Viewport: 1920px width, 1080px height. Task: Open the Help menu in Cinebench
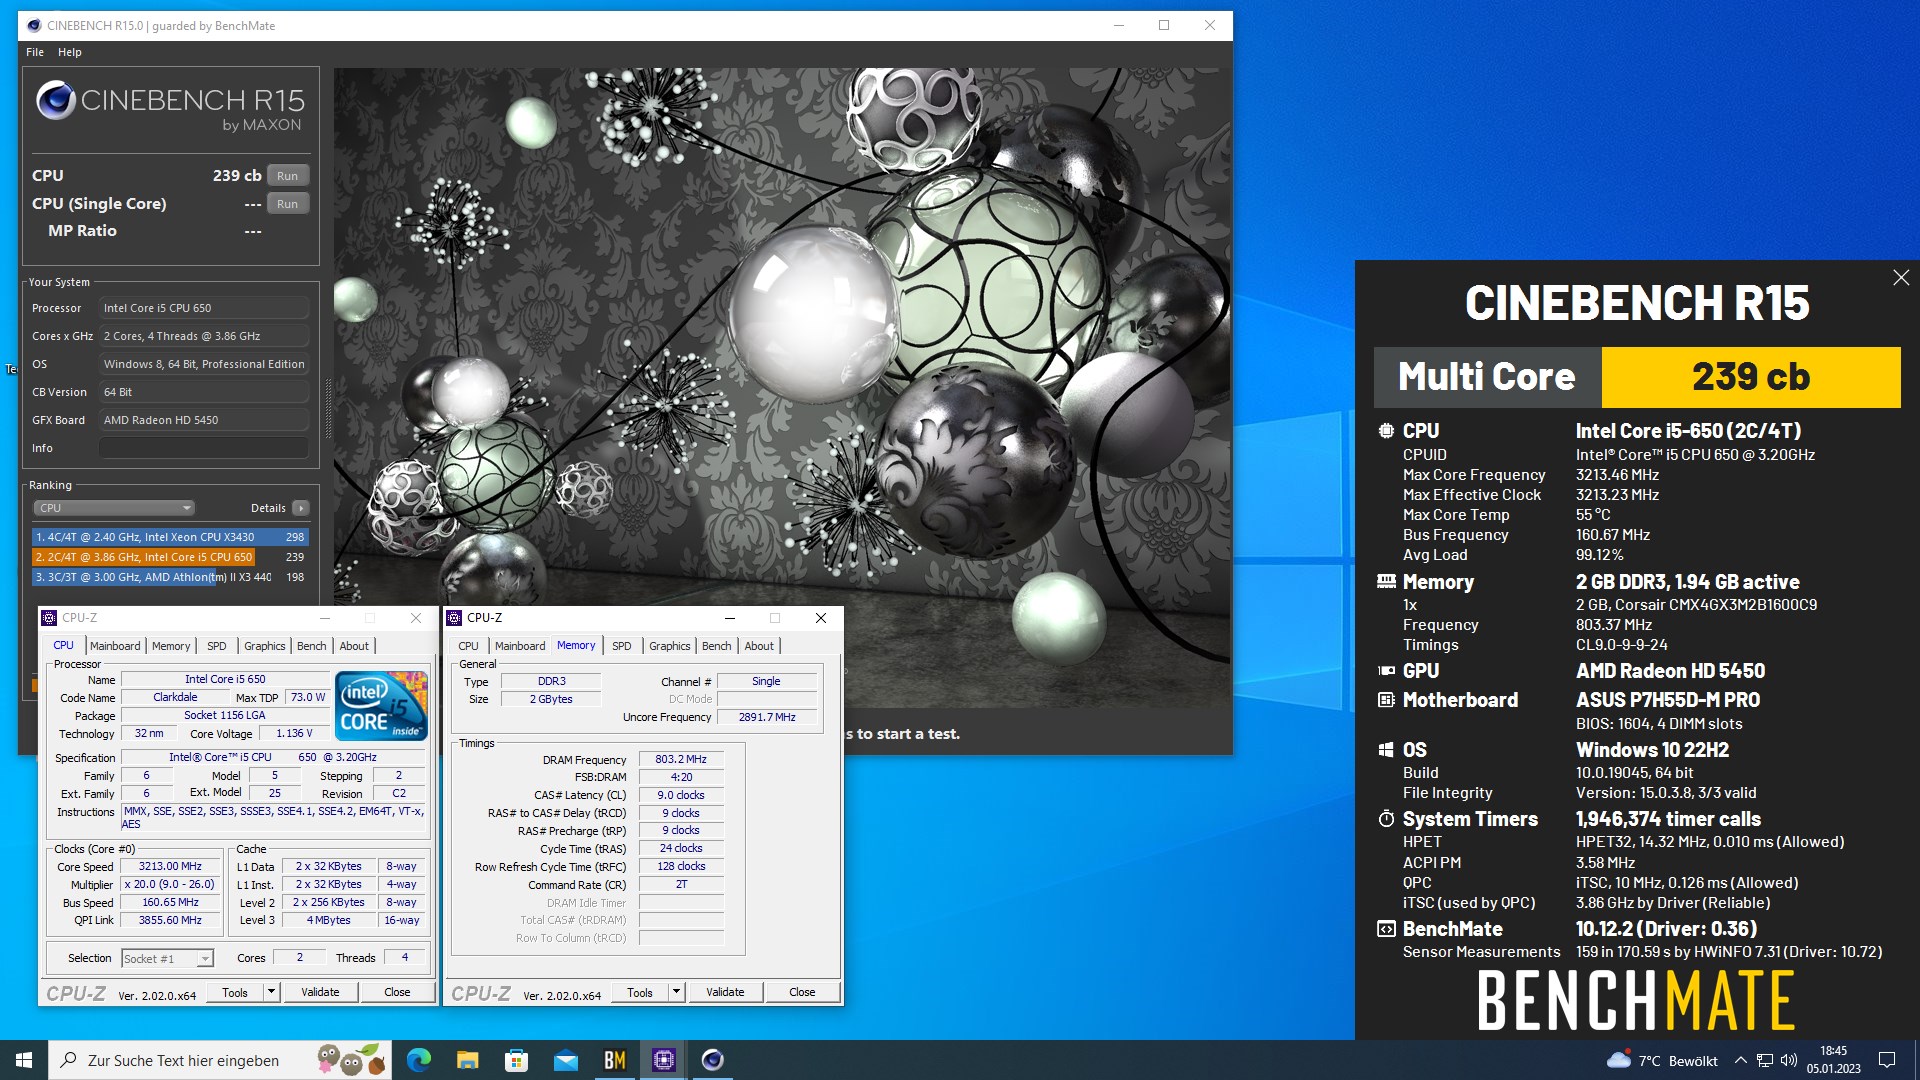point(70,52)
